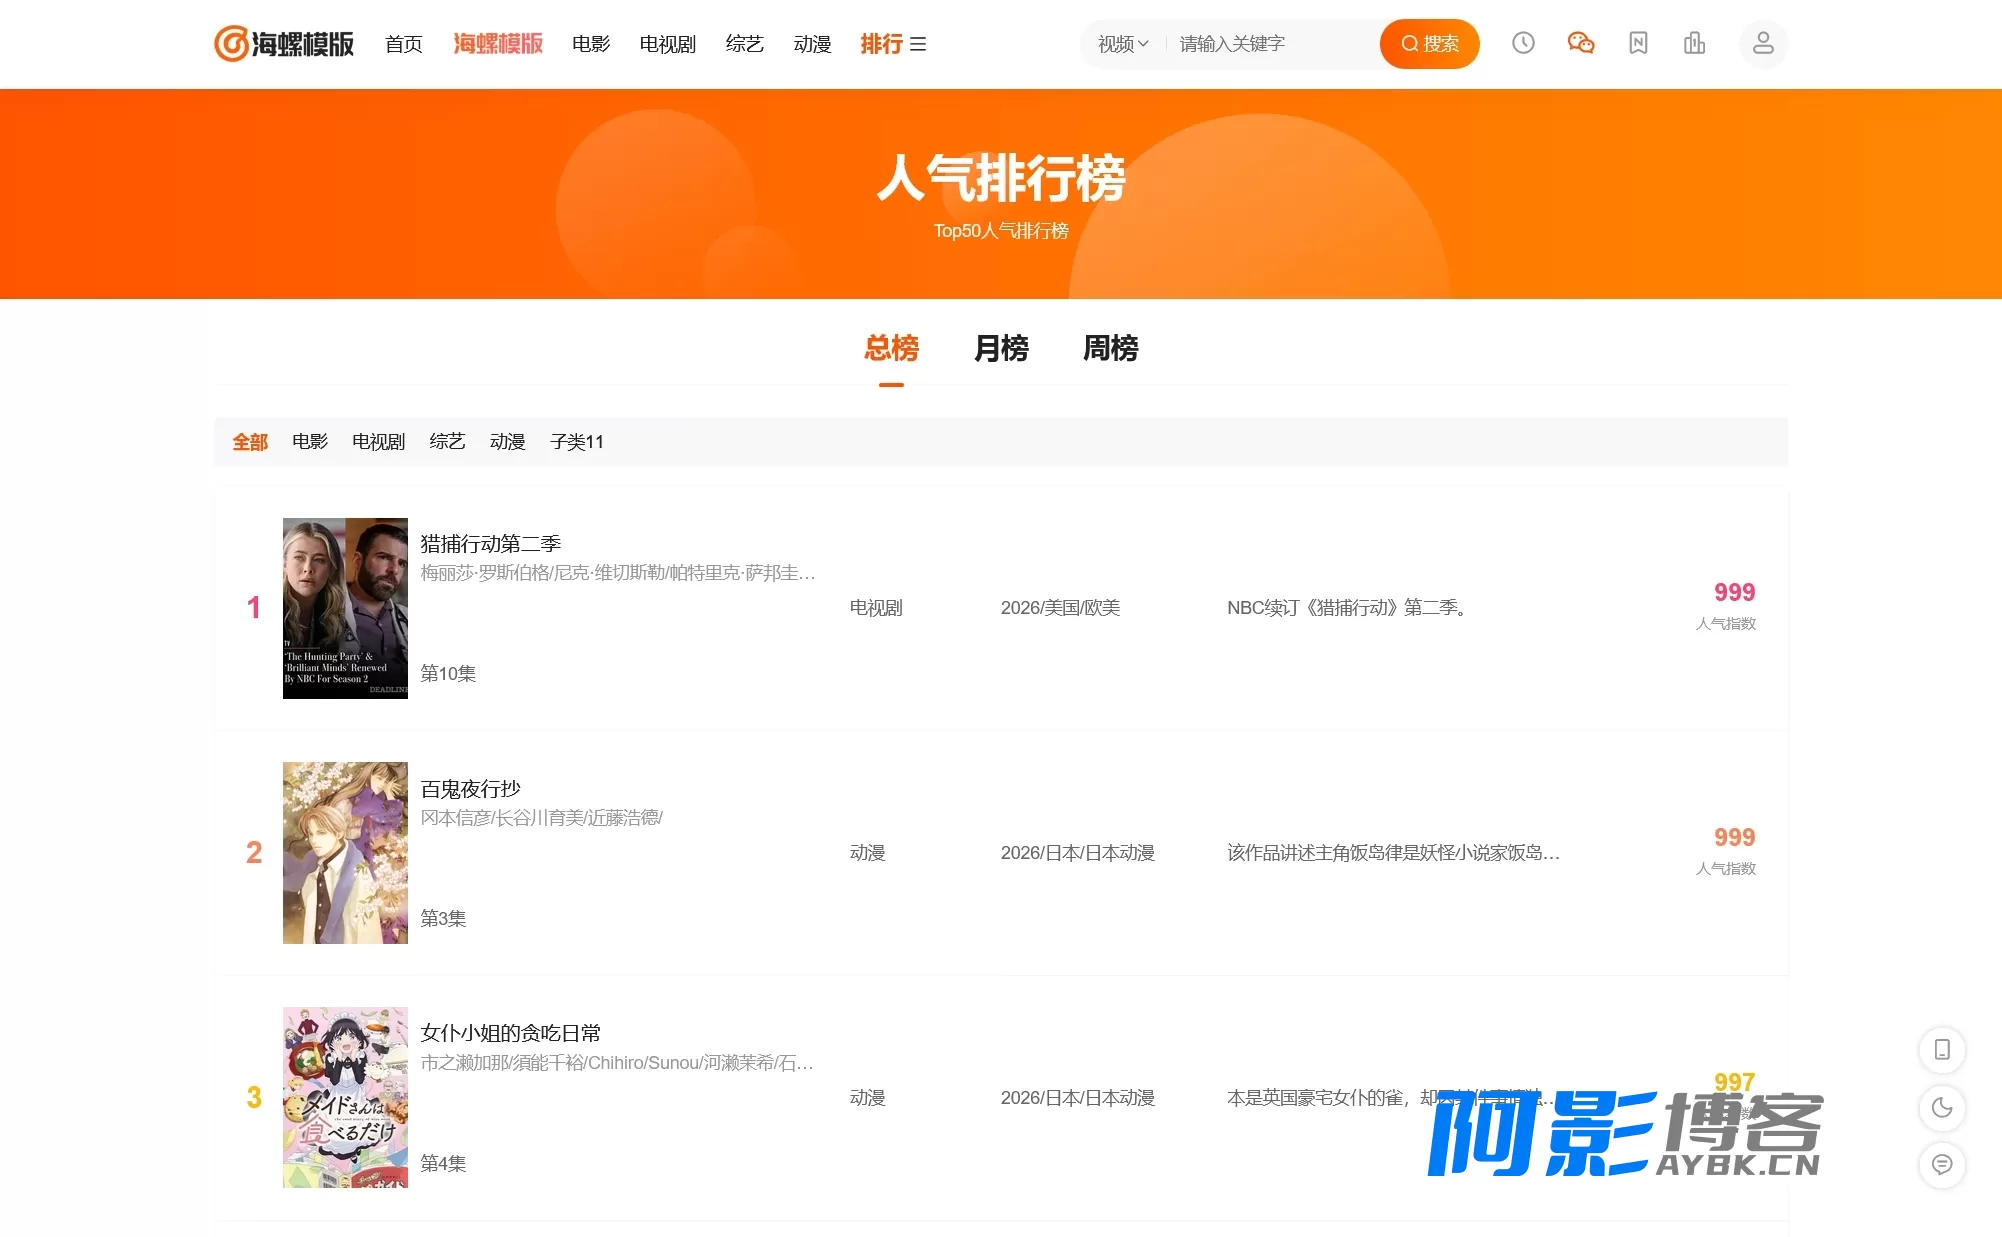This screenshot has width=2002, height=1237.
Task: Go to 电影 in top navigation
Action: (x=591, y=44)
